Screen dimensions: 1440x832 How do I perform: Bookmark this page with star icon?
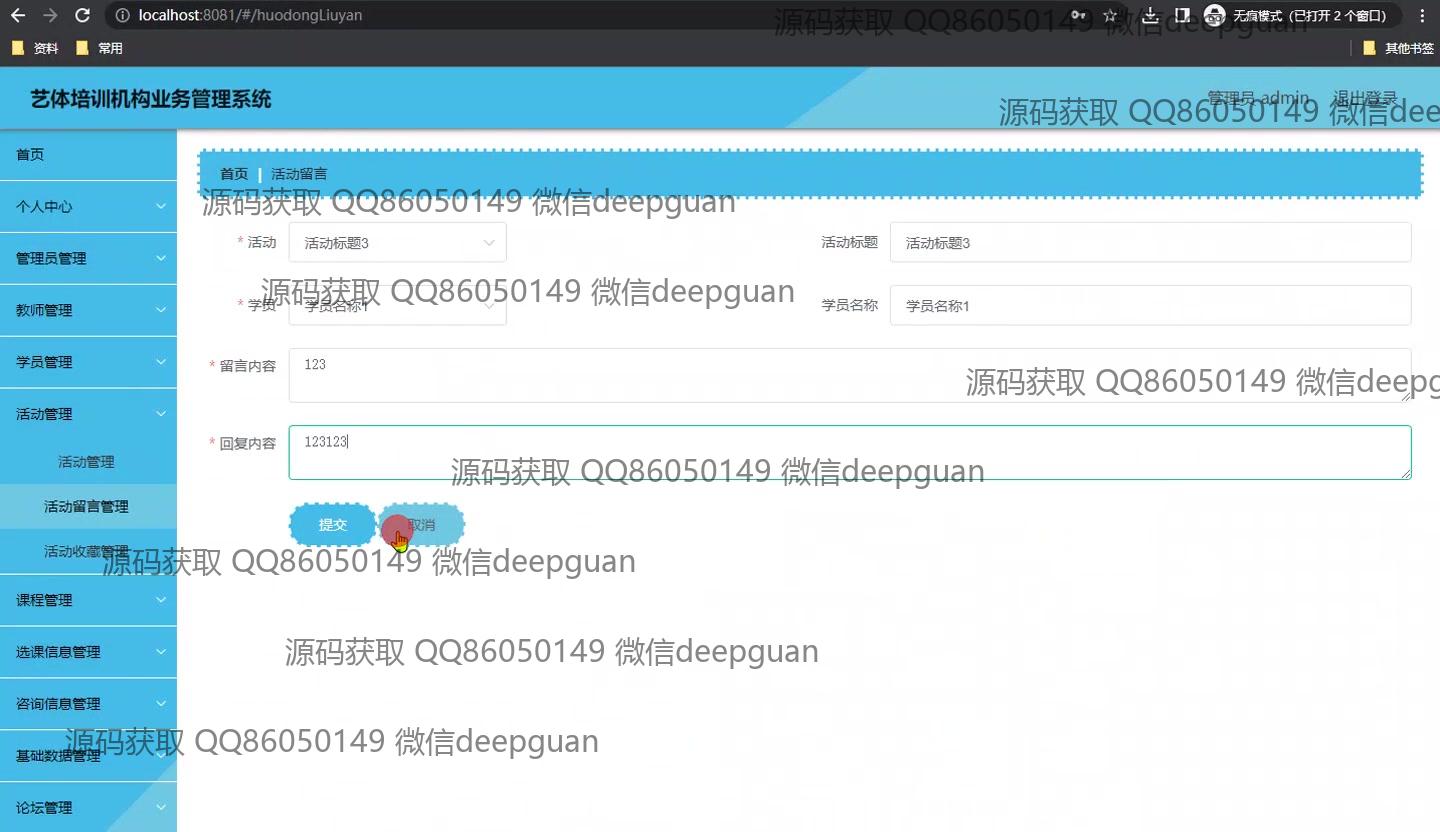pyautogui.click(x=1110, y=15)
